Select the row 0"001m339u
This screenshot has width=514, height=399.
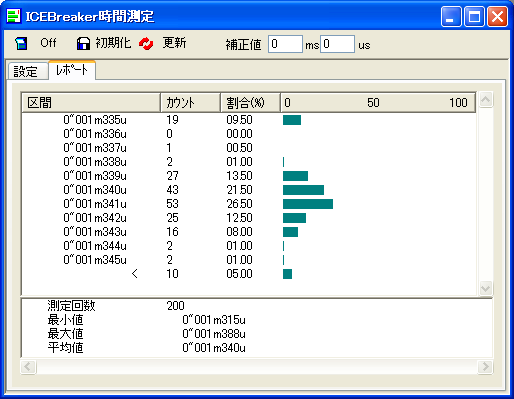(248, 176)
